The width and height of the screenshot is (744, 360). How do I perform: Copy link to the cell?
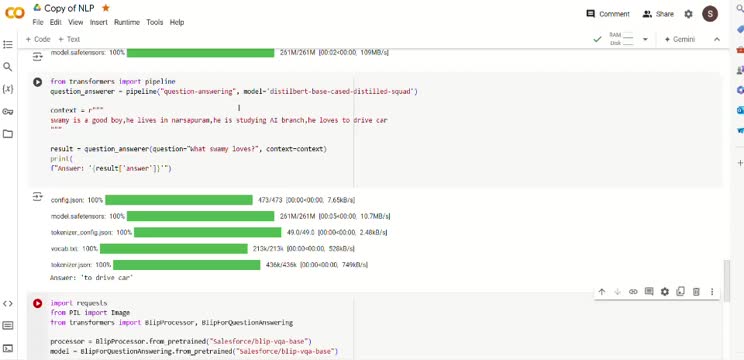(x=633, y=292)
